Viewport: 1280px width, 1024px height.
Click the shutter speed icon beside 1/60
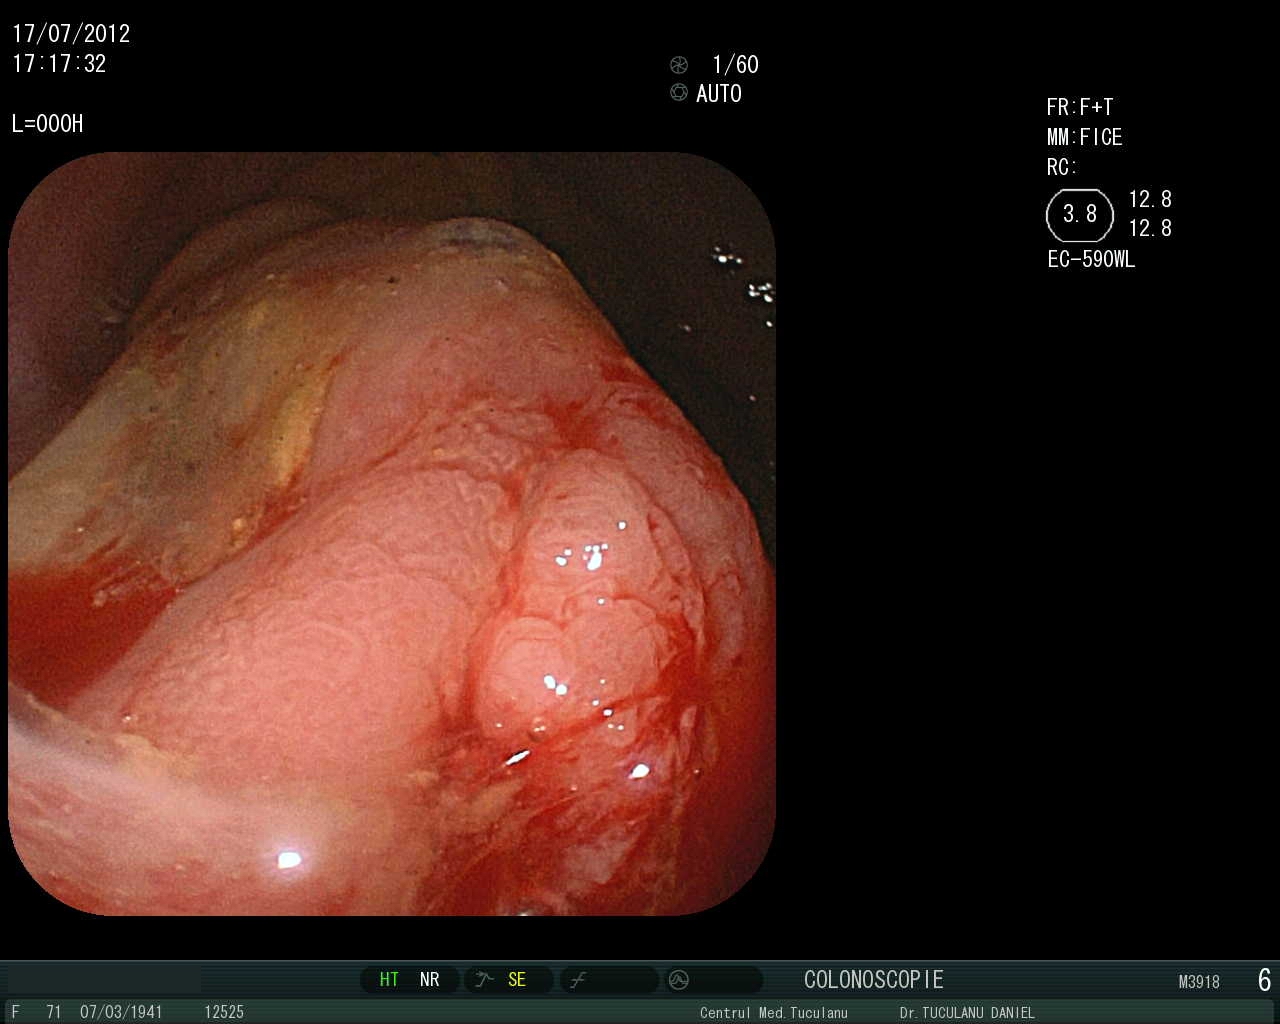(679, 65)
